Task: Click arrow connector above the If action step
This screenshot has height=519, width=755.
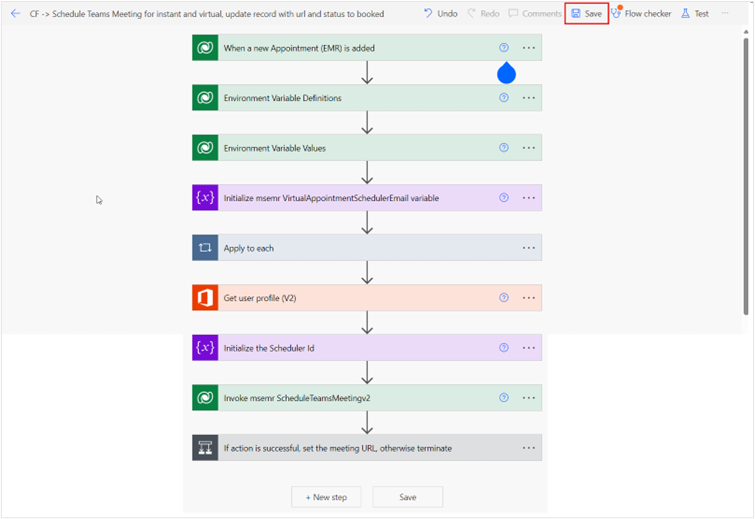Action: tap(367, 423)
